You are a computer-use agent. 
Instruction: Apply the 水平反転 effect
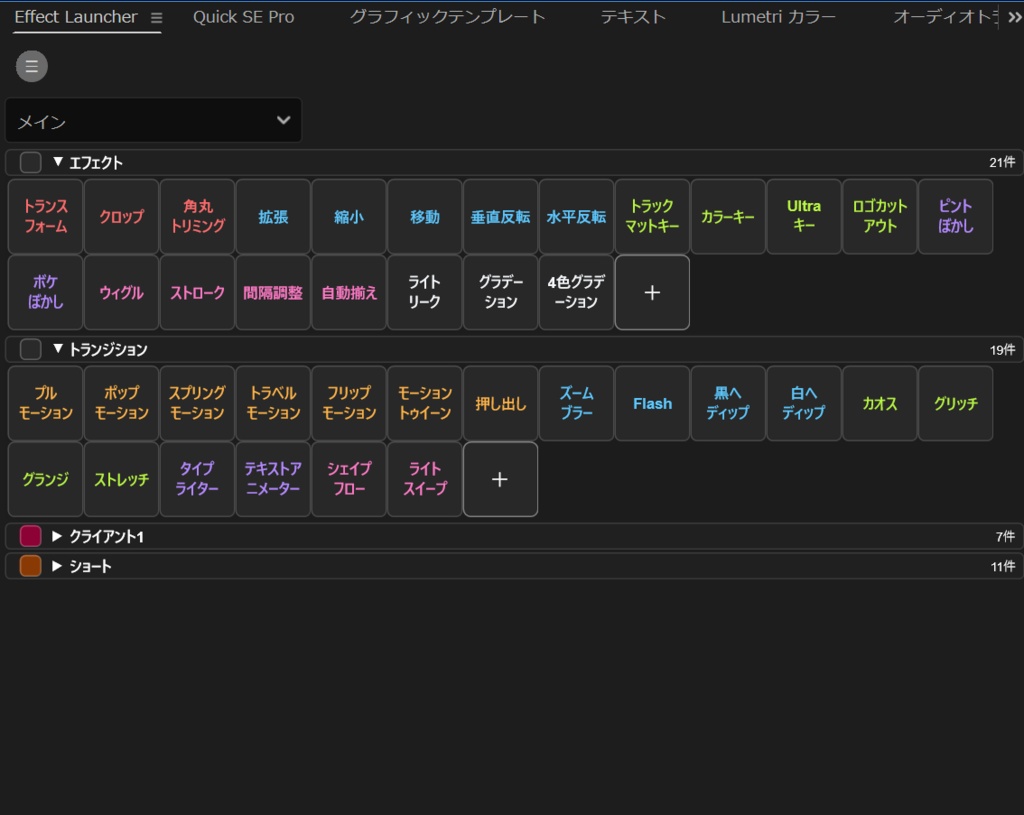576,216
